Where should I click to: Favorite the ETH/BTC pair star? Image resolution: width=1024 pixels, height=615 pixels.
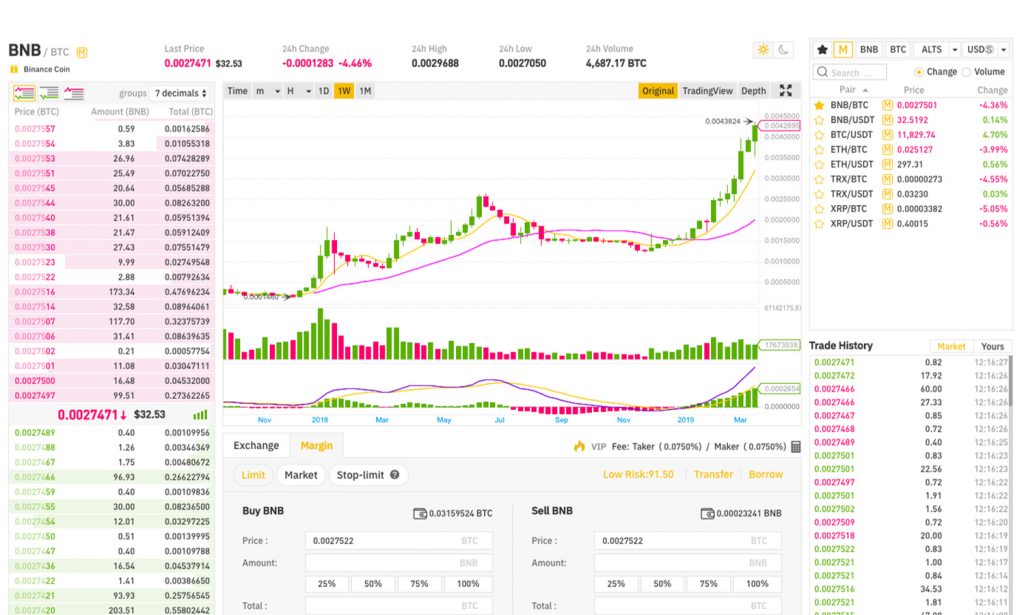pos(819,150)
